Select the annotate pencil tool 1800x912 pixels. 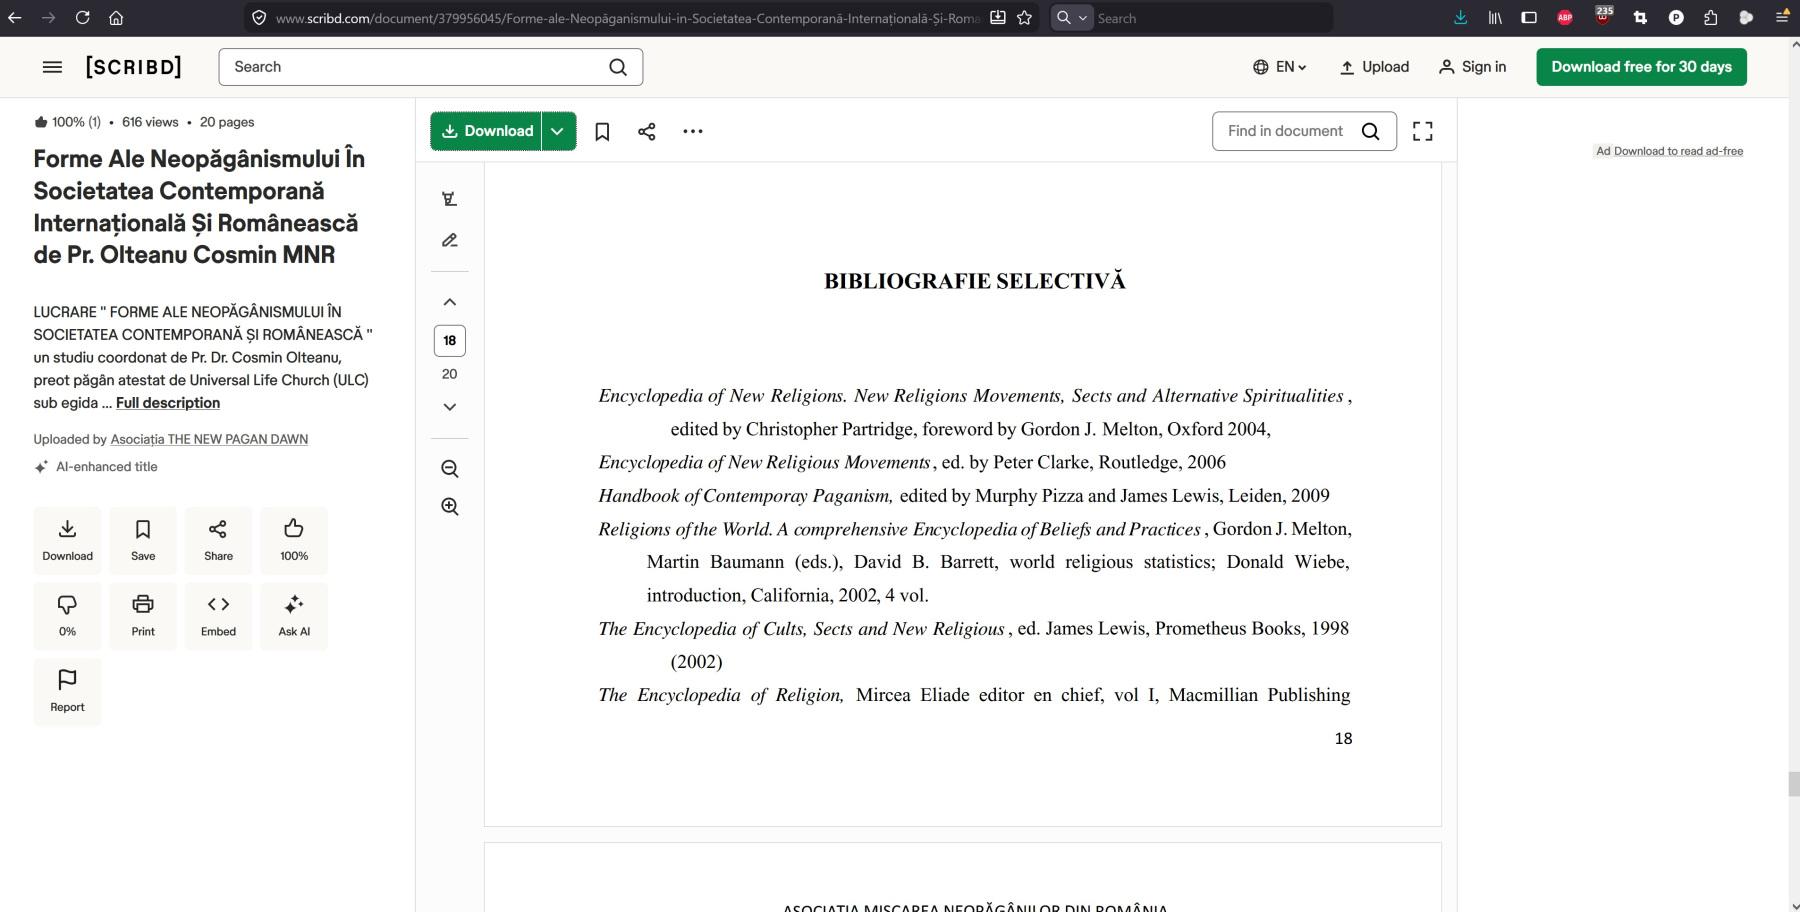click(450, 240)
